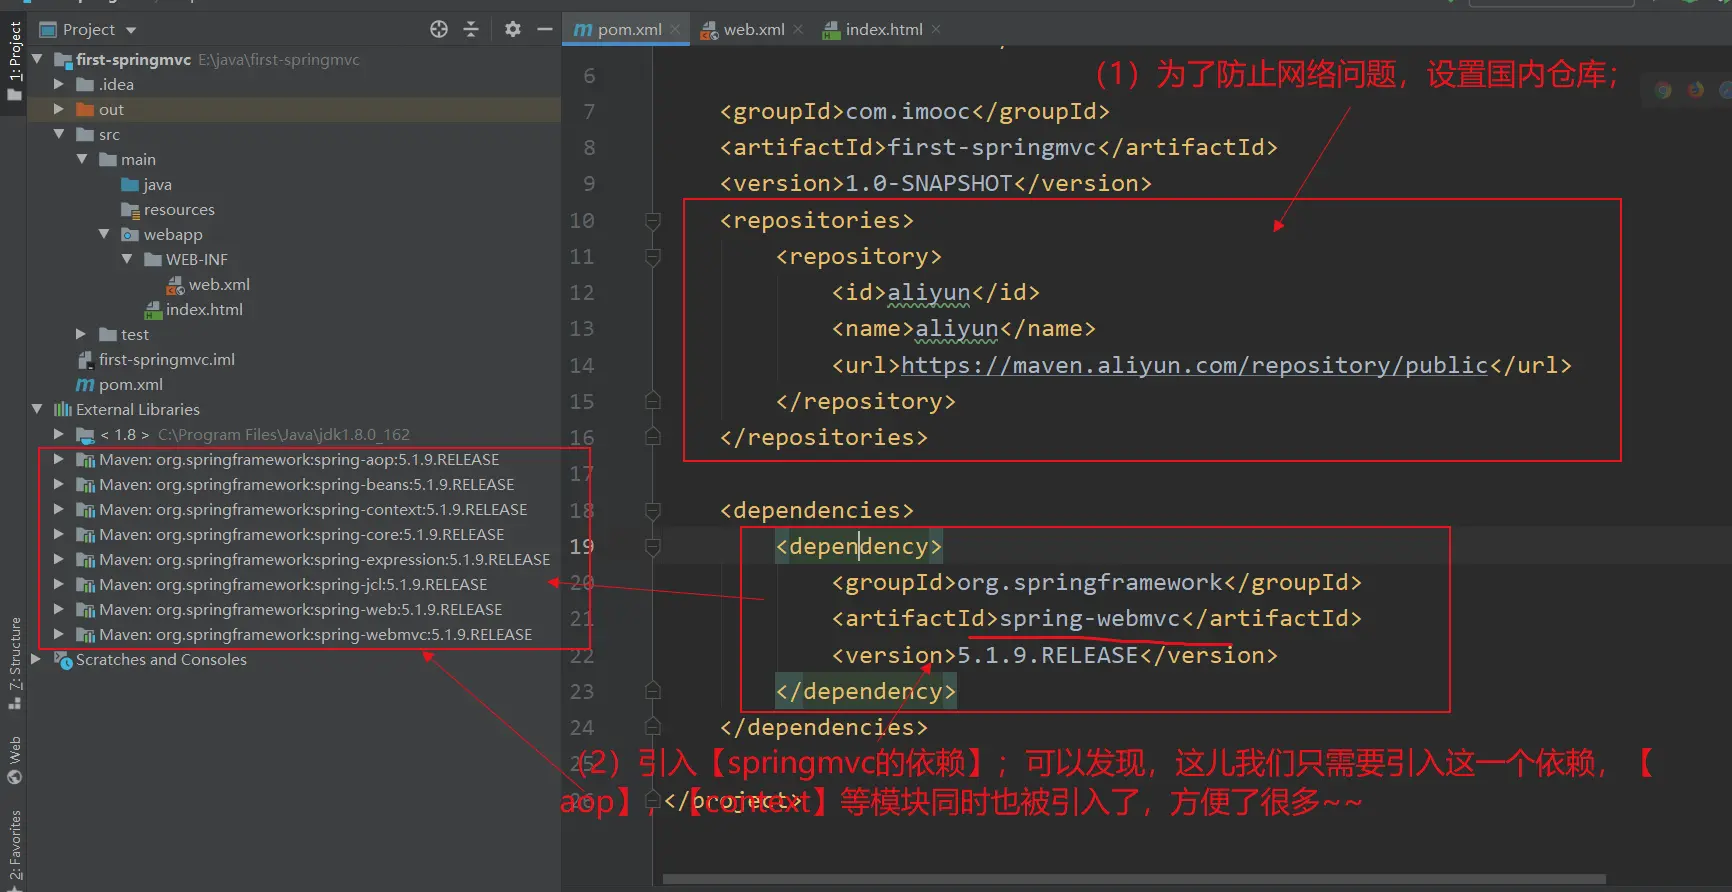Open the Project view dropdown

(x=131, y=30)
